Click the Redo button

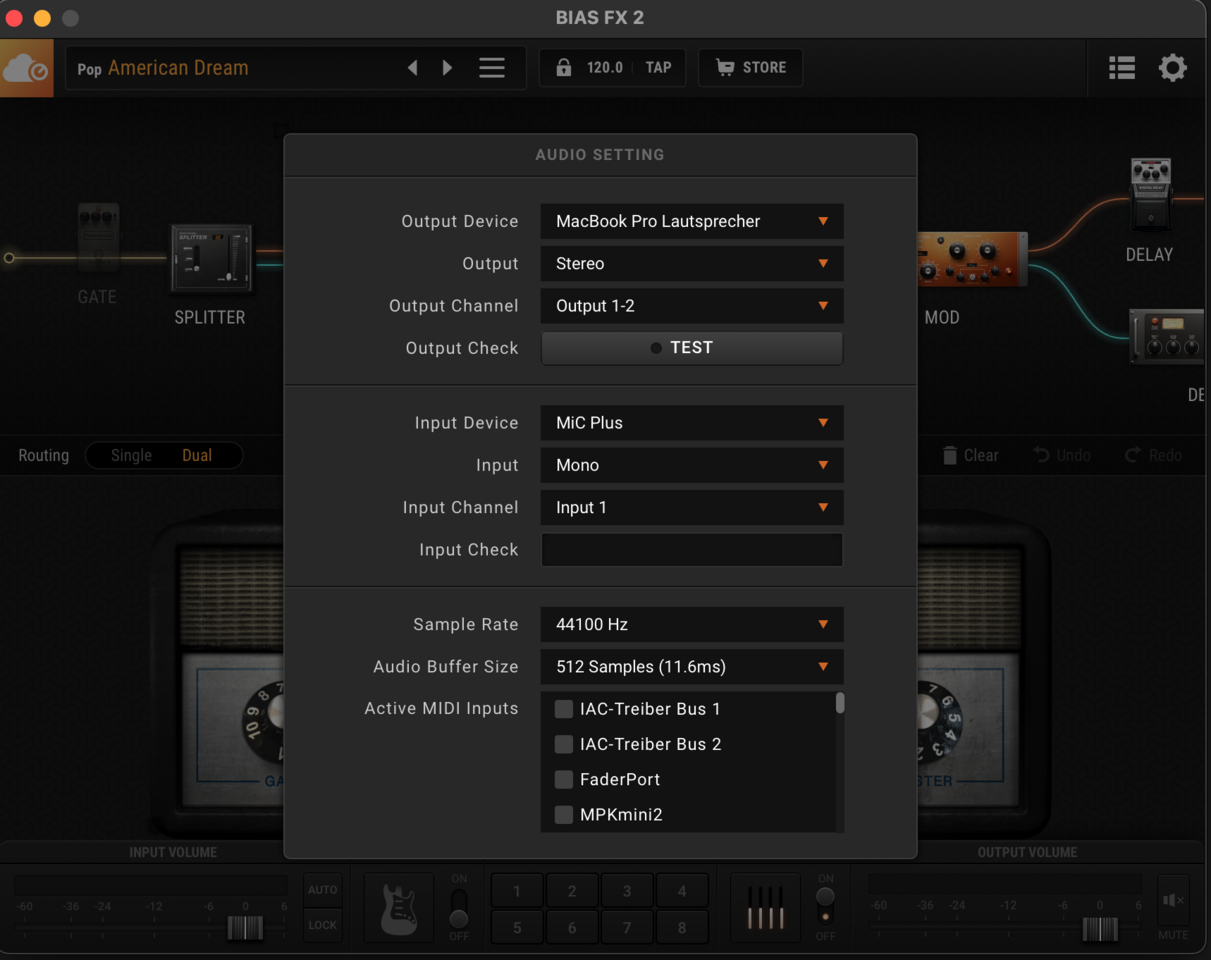pyautogui.click(x=1153, y=455)
